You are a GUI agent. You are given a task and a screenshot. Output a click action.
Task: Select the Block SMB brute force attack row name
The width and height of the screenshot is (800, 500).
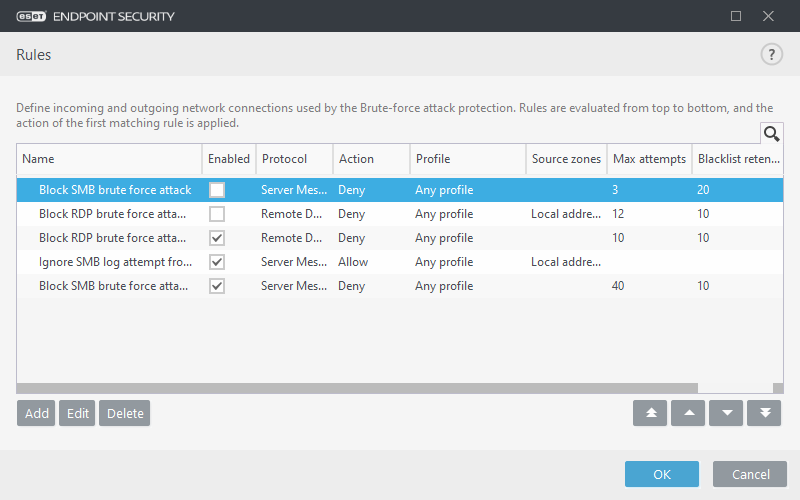[x=115, y=190]
